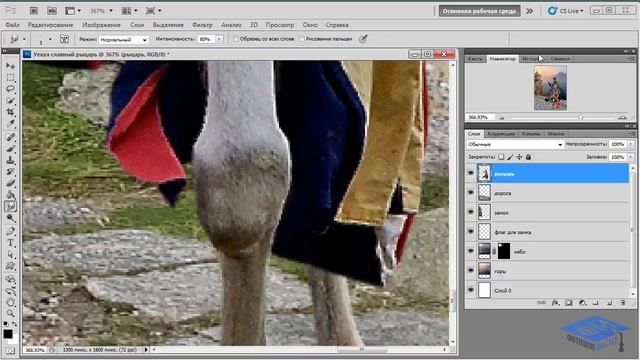Launch Mini Bridge from application bar
This screenshot has height=360, width=640.
(51, 11)
